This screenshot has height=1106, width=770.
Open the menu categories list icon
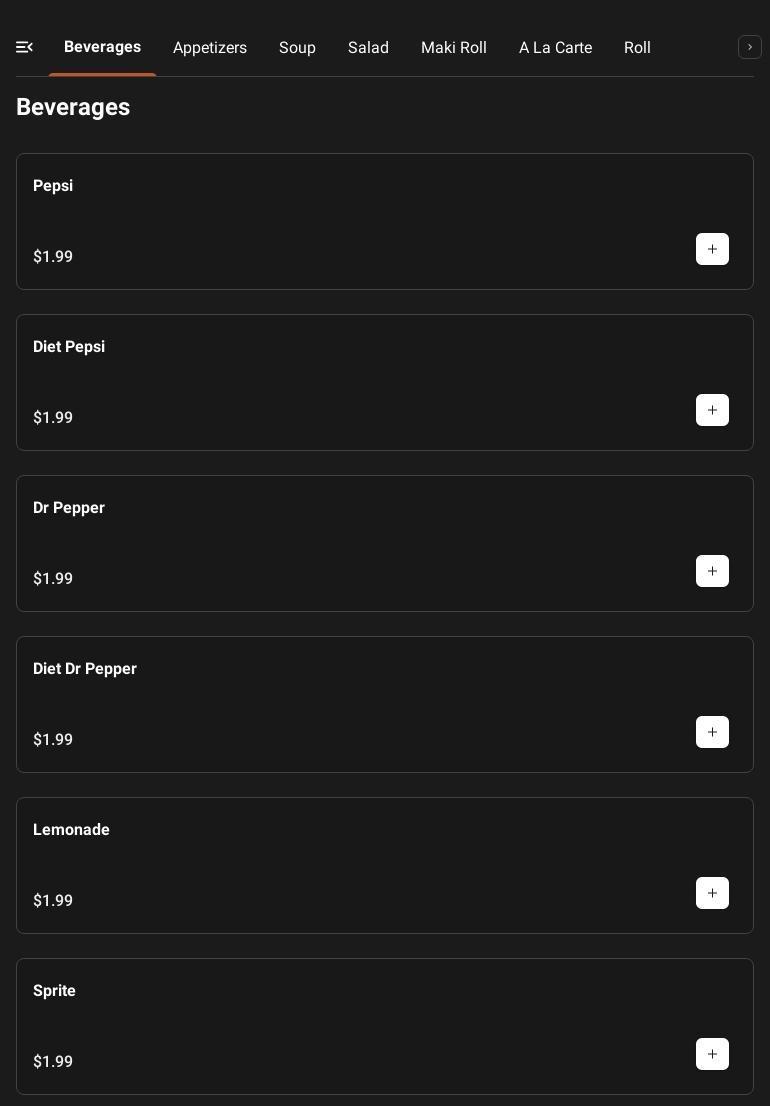[x=25, y=47]
